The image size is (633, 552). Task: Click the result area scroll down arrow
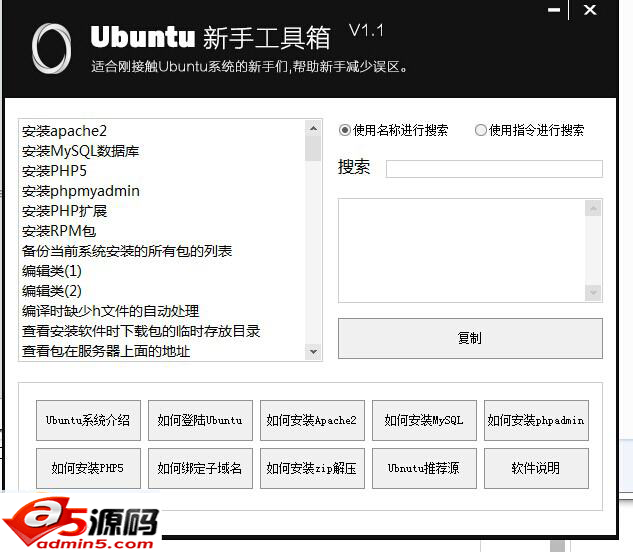[593, 292]
